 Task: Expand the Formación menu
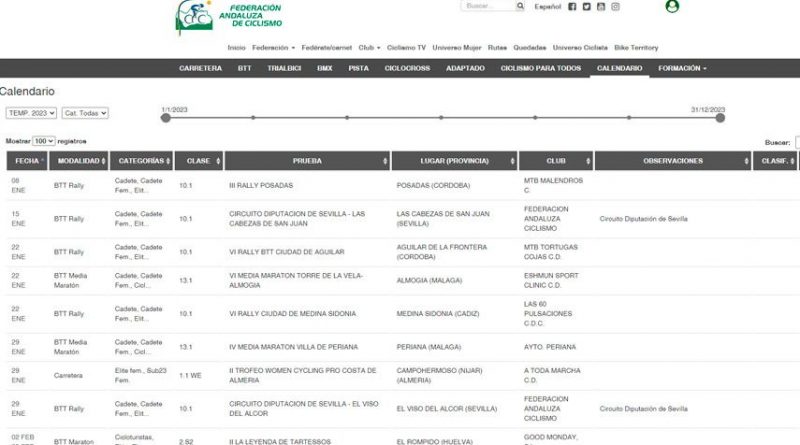682,68
